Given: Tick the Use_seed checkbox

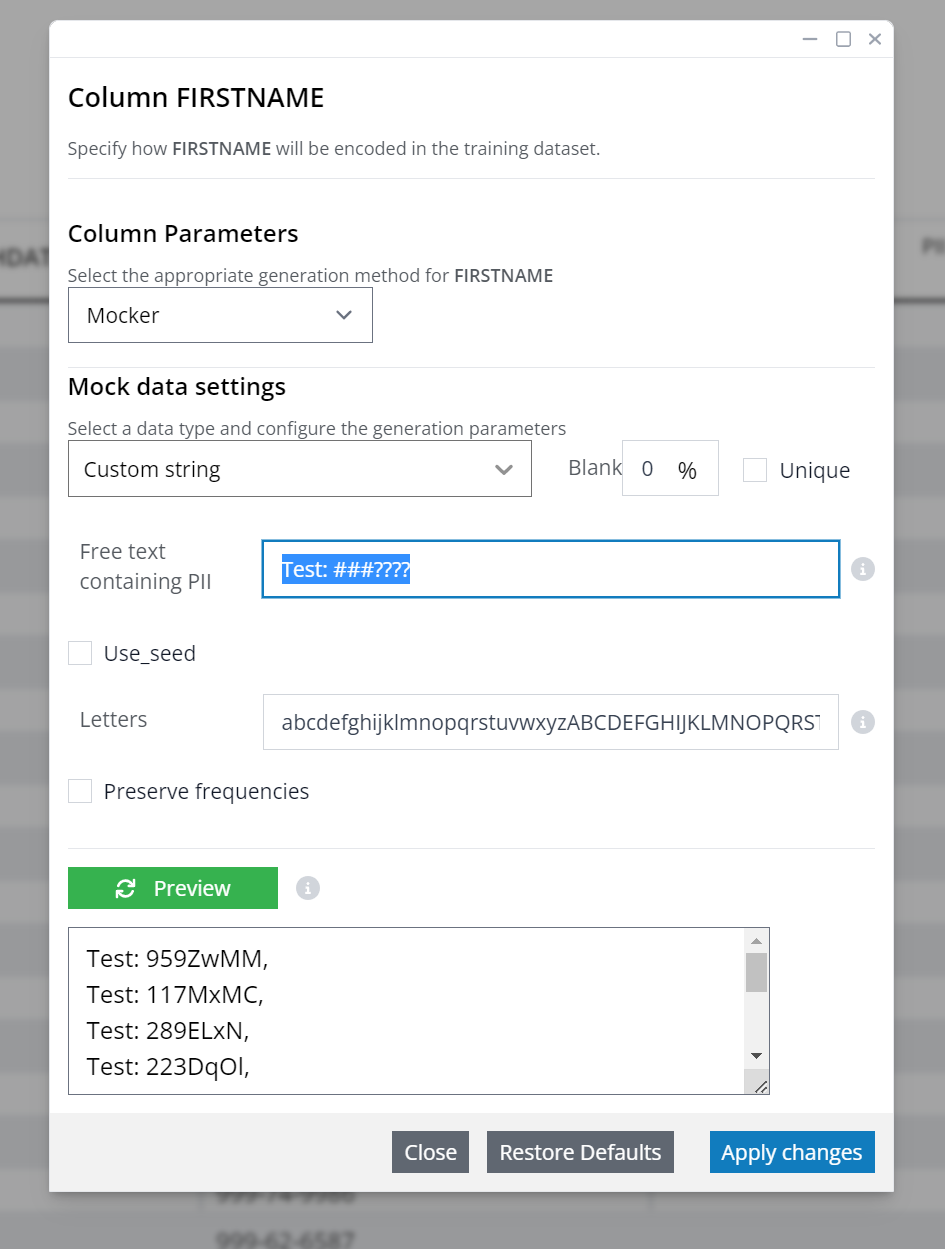Looking at the screenshot, I should pos(80,654).
